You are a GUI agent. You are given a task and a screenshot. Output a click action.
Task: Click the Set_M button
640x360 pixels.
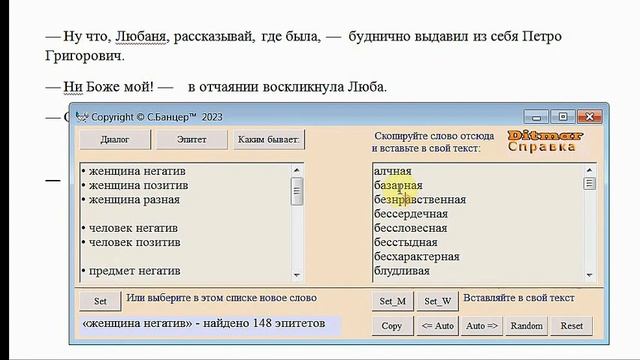click(392, 301)
